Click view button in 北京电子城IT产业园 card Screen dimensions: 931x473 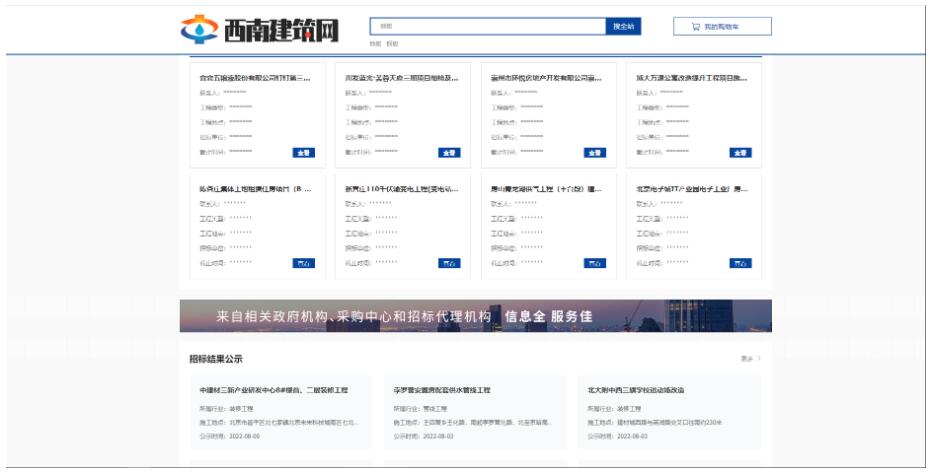(740, 263)
